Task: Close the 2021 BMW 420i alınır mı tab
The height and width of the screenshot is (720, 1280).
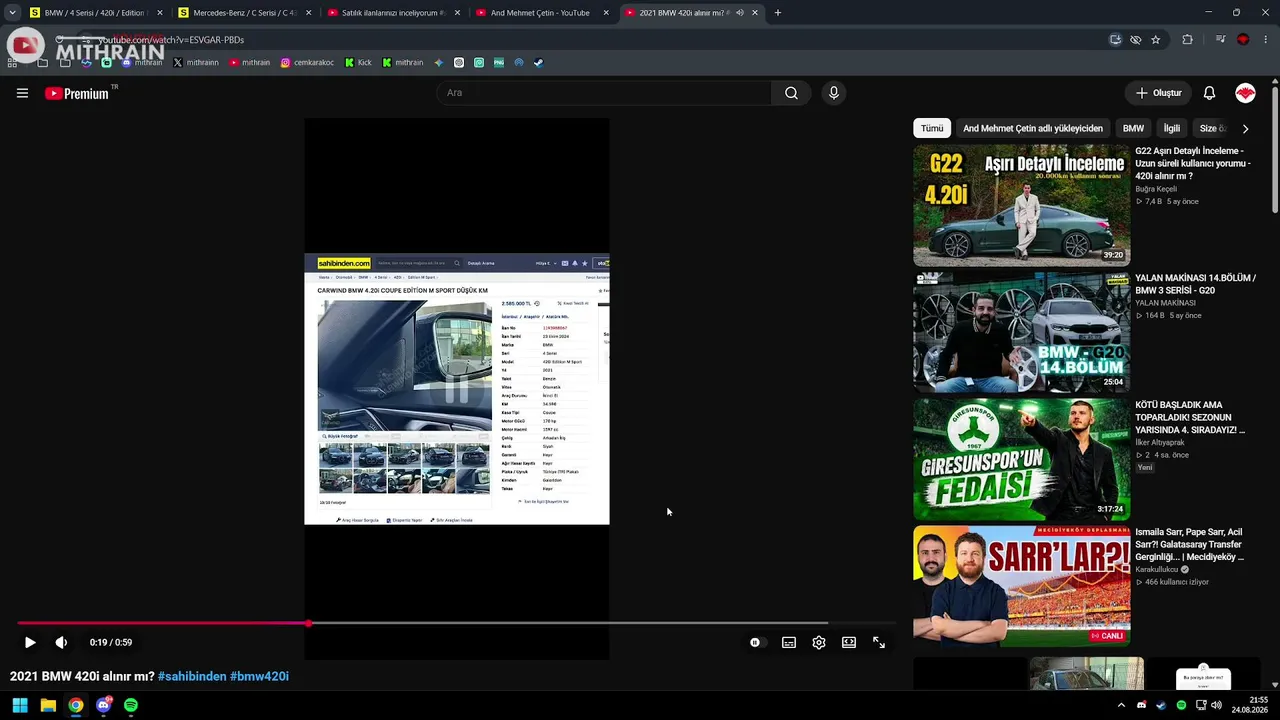Action: 755,13
